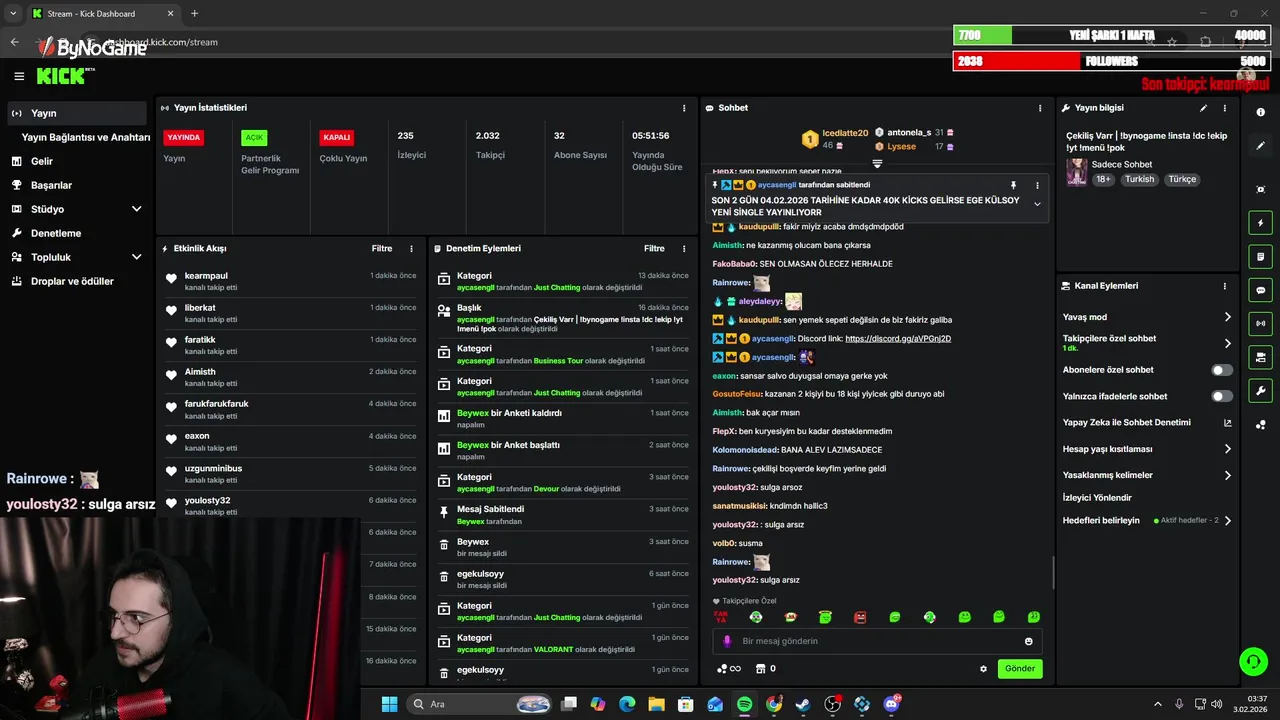This screenshot has width=1280, height=720.
Task: Open Yayın İstatistikleri panel options menu
Action: click(x=684, y=108)
